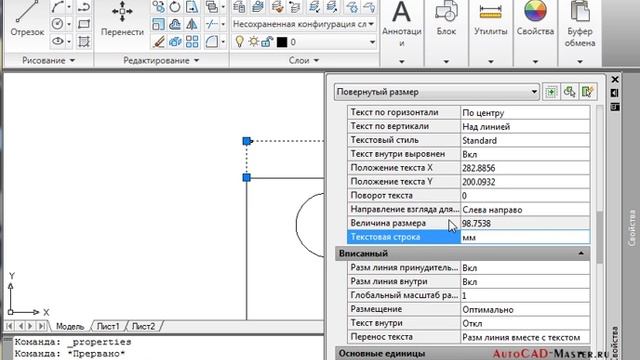Select the ellipse drawing tool
Image resolution: width=640 pixels, height=360 pixels.
pos(57,41)
